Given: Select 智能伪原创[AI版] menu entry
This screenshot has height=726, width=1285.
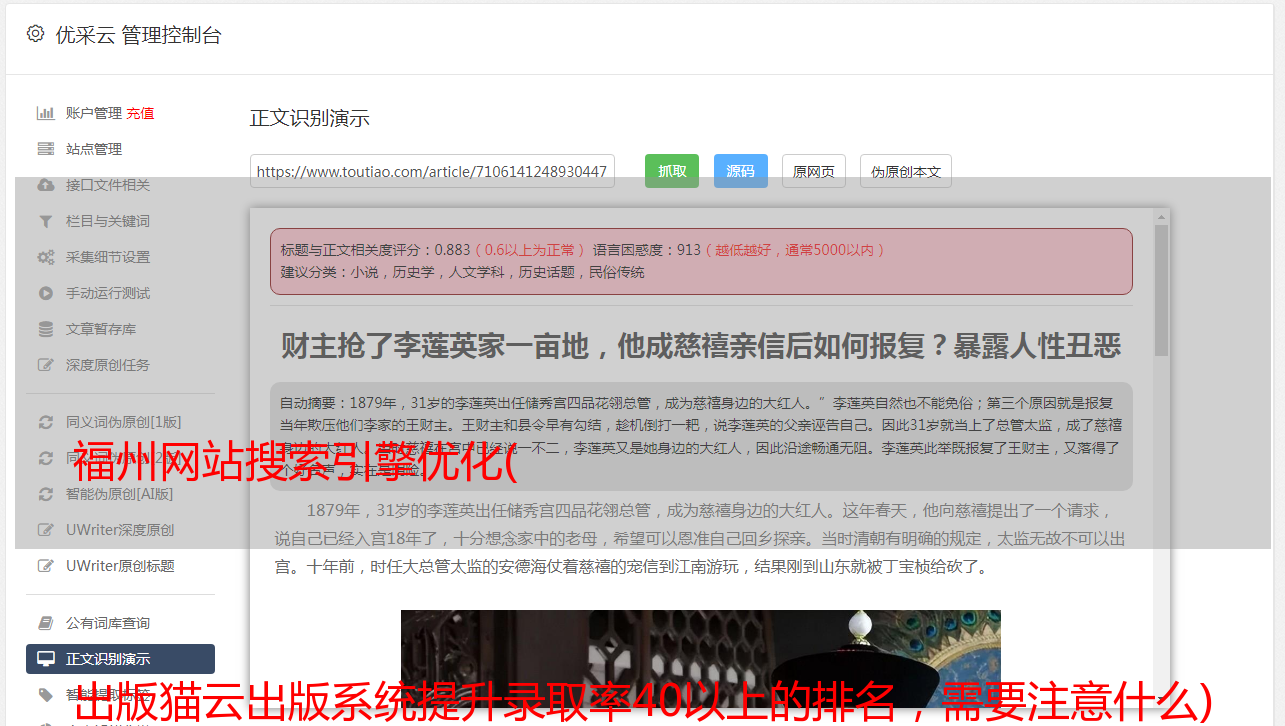Looking at the screenshot, I should click(120, 494).
